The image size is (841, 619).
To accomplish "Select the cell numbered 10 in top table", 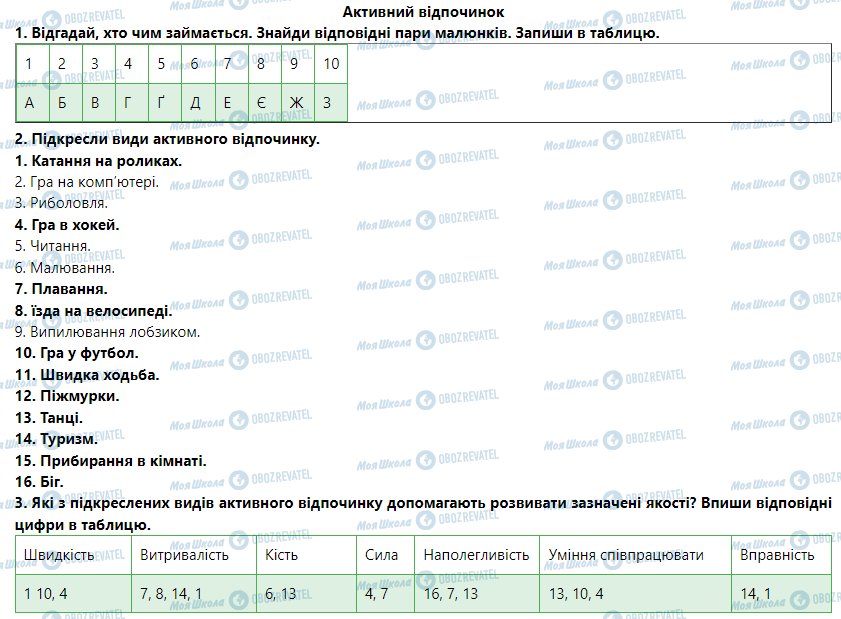I will (331, 64).
